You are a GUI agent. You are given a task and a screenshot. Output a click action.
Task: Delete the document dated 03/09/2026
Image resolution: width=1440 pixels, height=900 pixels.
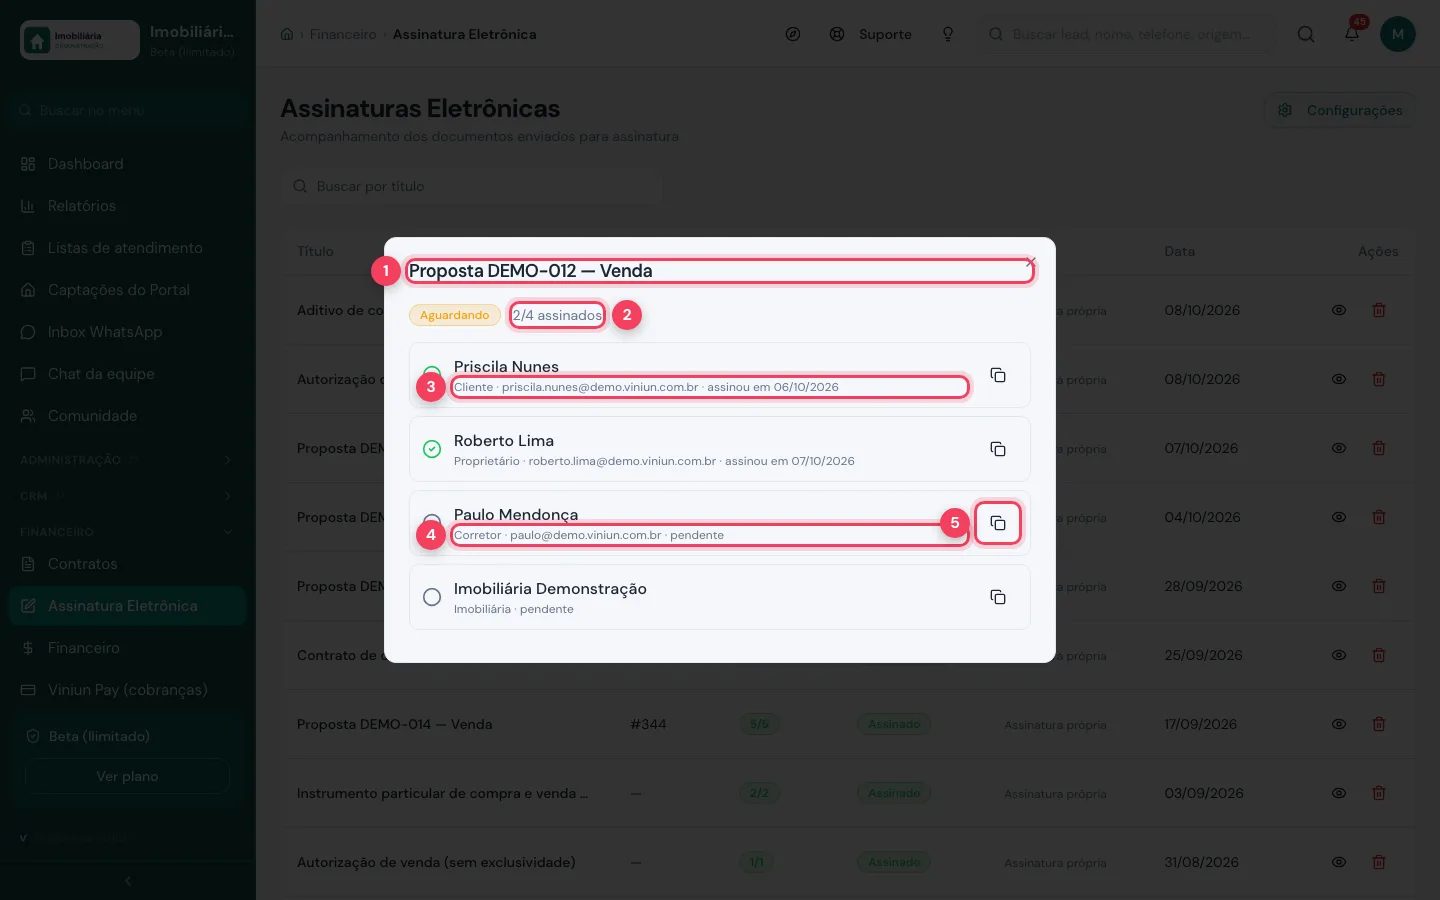tap(1379, 793)
